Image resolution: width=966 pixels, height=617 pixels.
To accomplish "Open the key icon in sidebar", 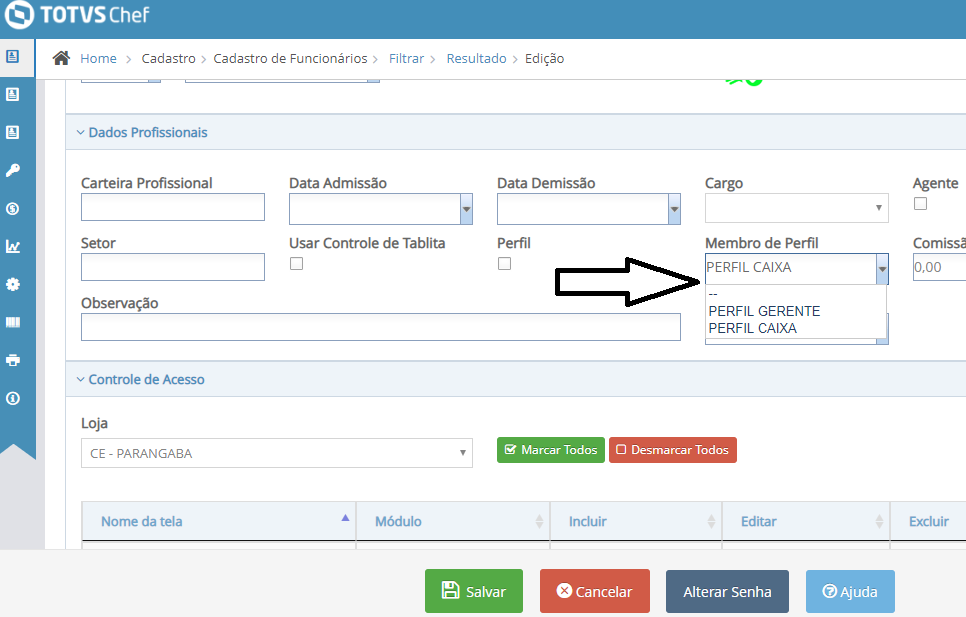I will point(12,171).
